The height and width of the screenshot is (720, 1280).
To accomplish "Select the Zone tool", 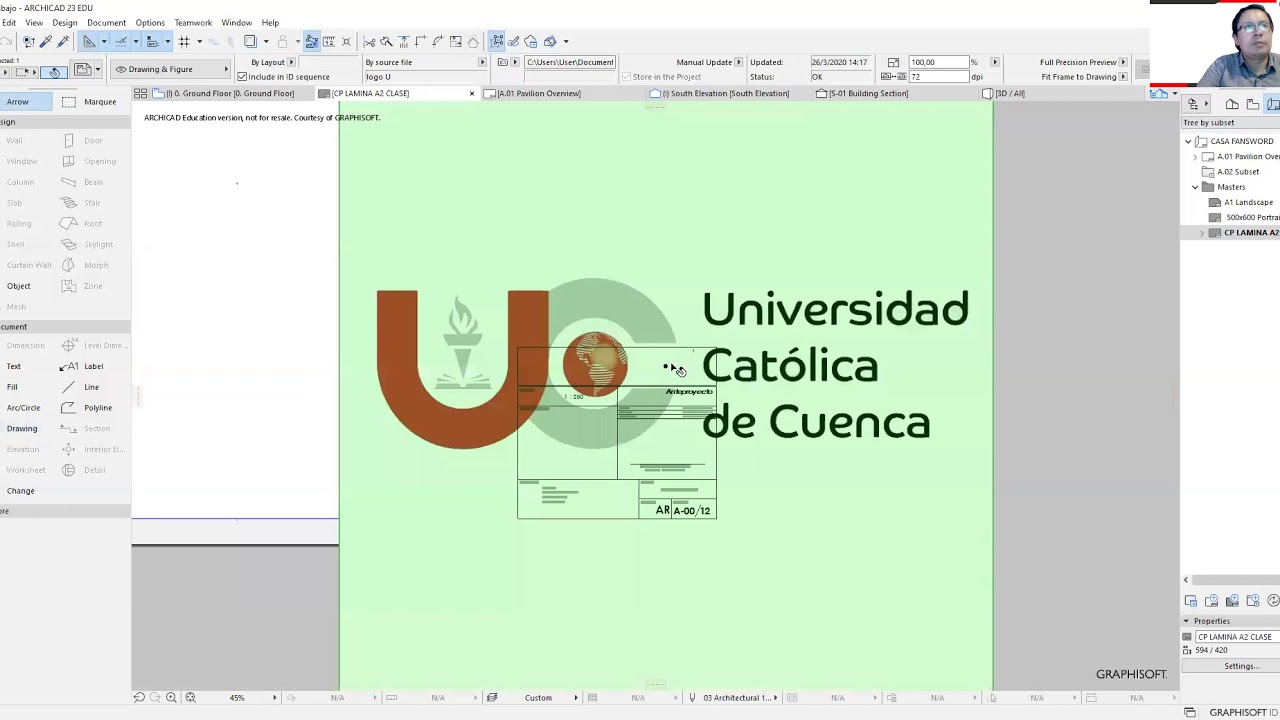I will (x=83, y=286).
